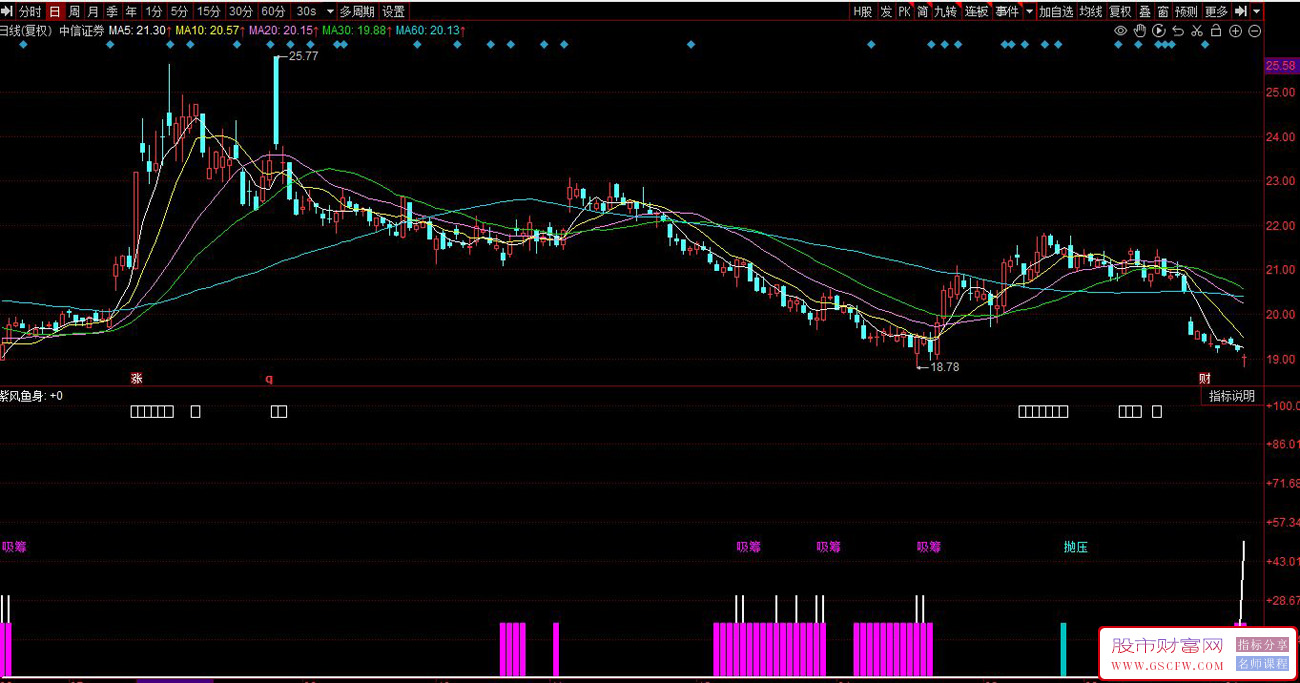1300x683 pixels.
Task: Click the undo arrow icon
Action: coord(1178,31)
